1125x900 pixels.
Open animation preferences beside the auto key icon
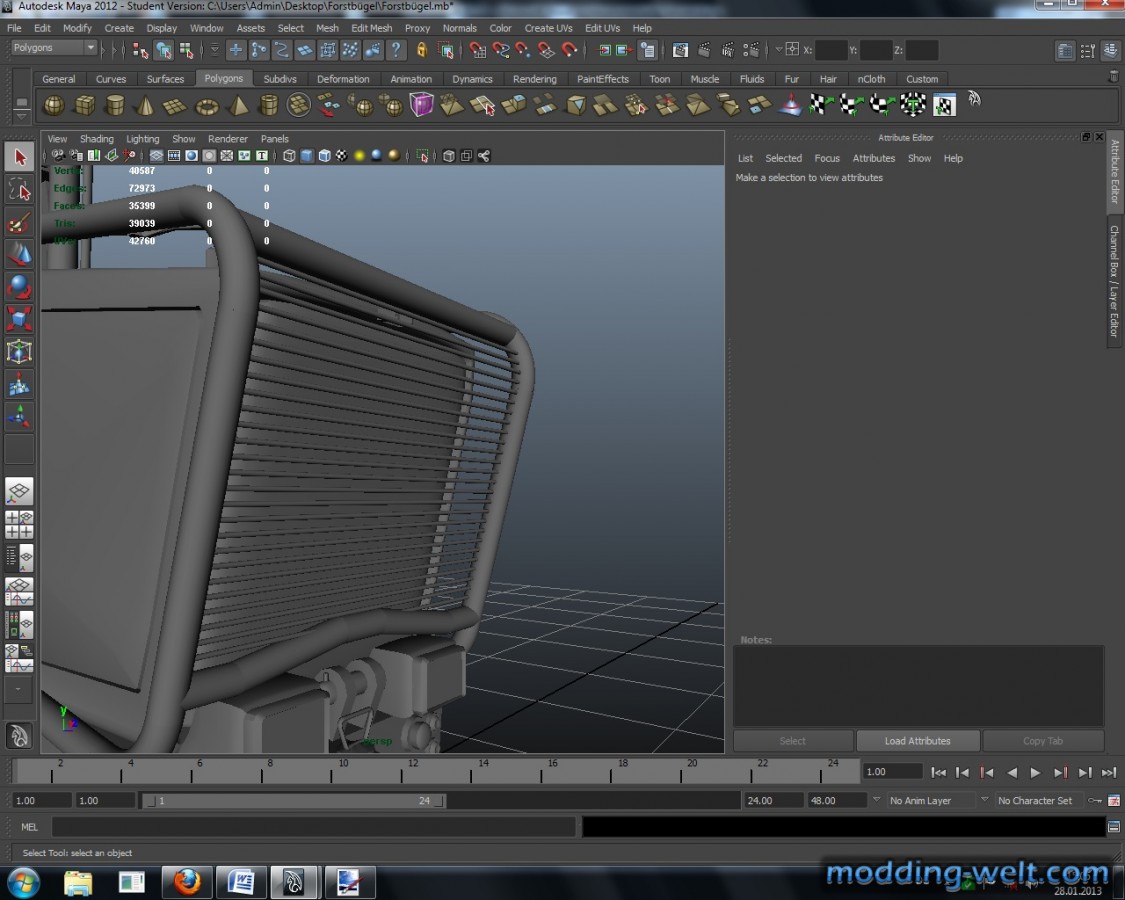(x=1114, y=800)
